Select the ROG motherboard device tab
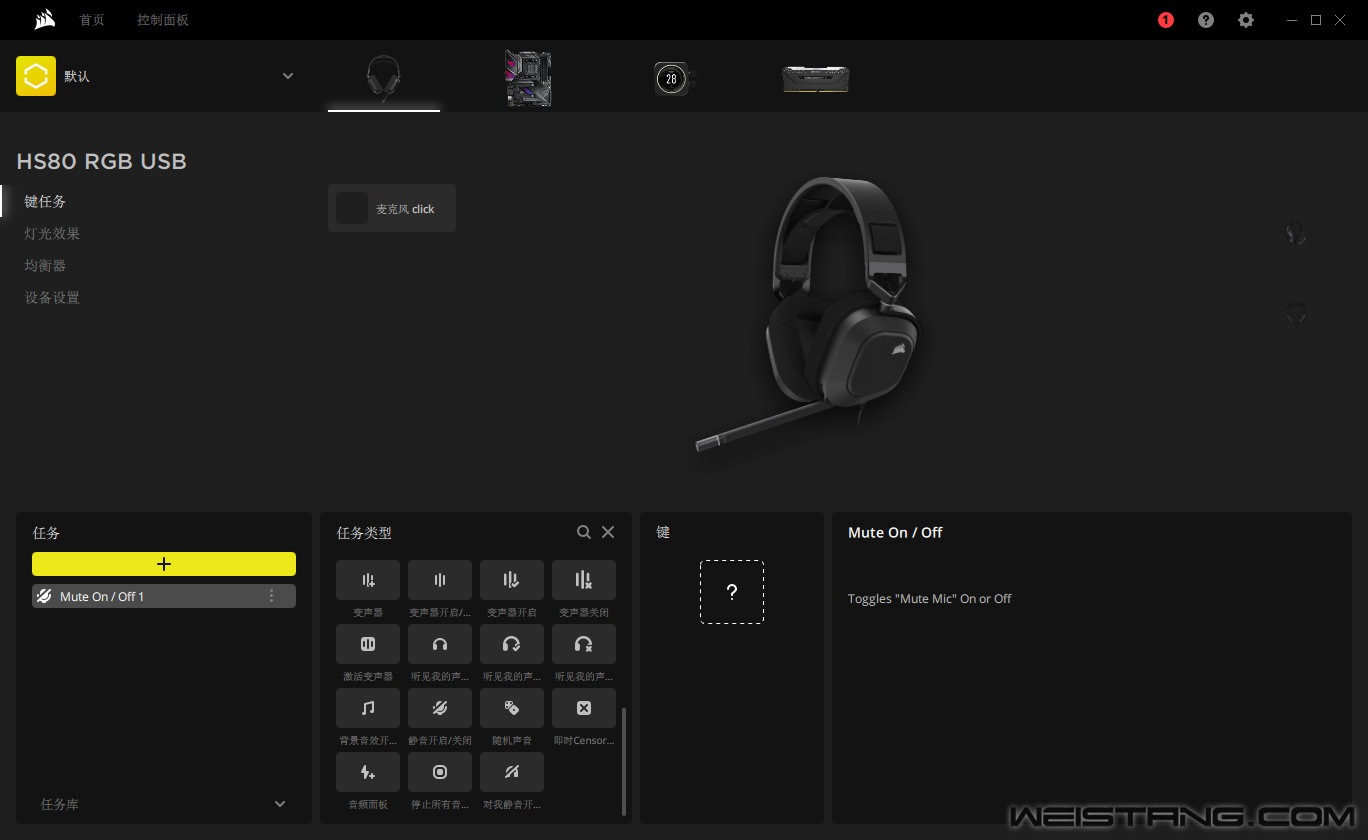This screenshot has width=1368, height=840. [528, 79]
